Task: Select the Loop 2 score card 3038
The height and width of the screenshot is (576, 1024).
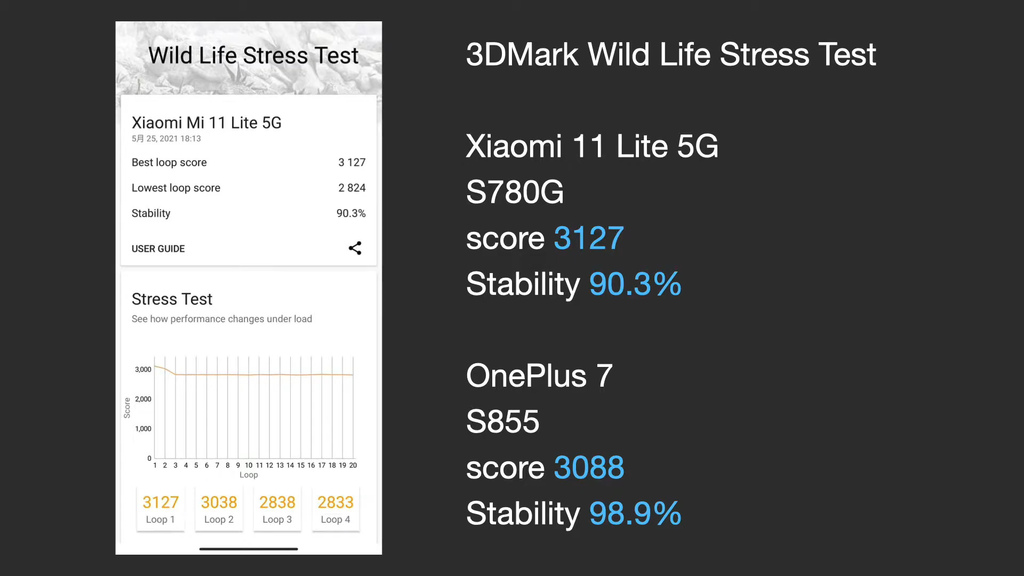Action: coord(219,509)
